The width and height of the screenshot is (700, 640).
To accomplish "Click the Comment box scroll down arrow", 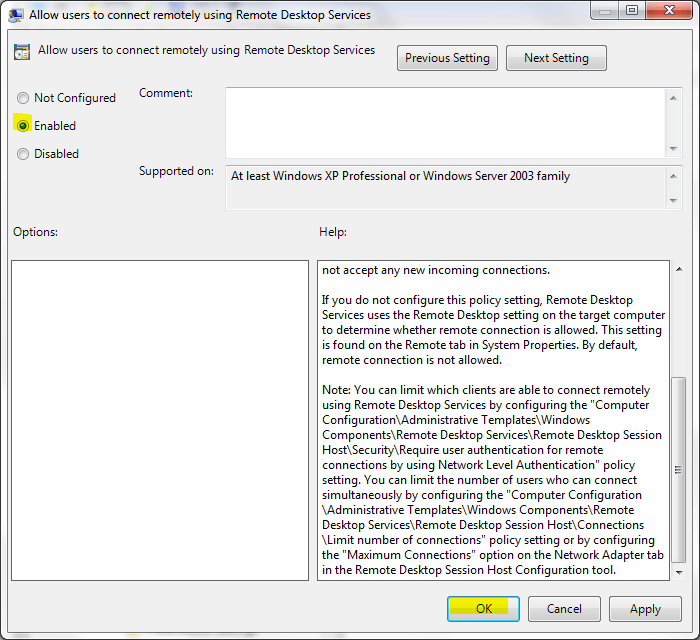I will click(x=673, y=149).
